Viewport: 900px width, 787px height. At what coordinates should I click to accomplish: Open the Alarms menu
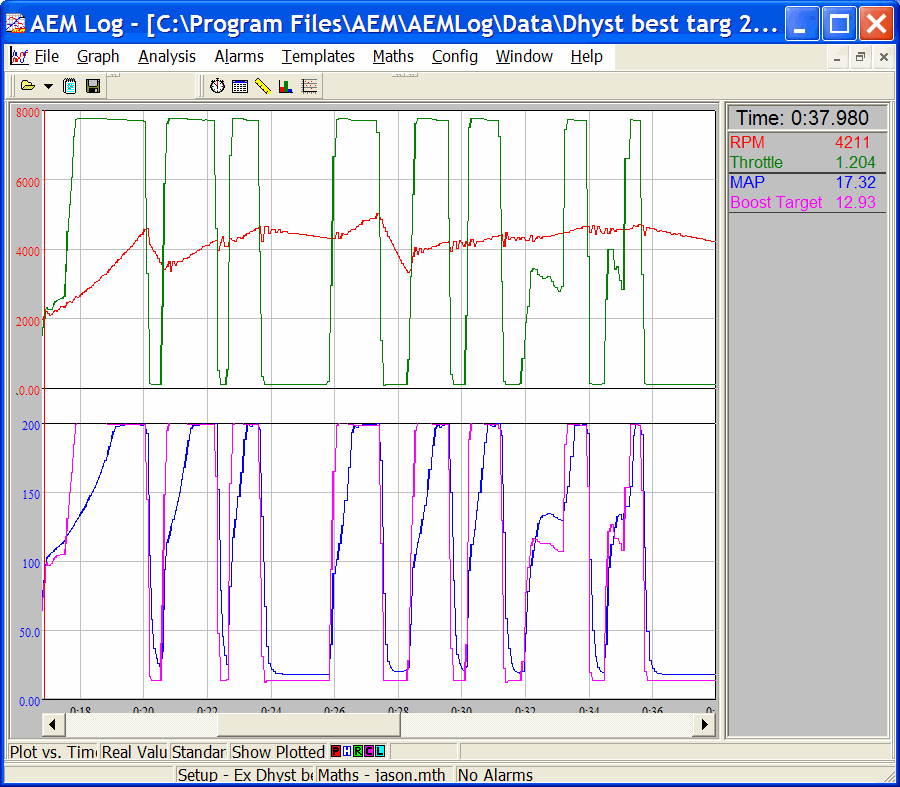tap(239, 56)
